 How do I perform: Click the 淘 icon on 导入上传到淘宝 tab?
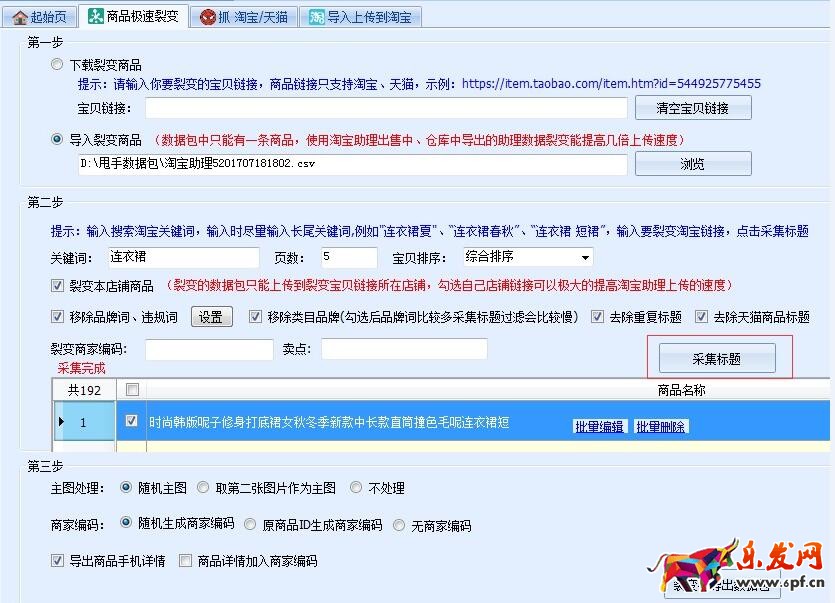(x=317, y=18)
